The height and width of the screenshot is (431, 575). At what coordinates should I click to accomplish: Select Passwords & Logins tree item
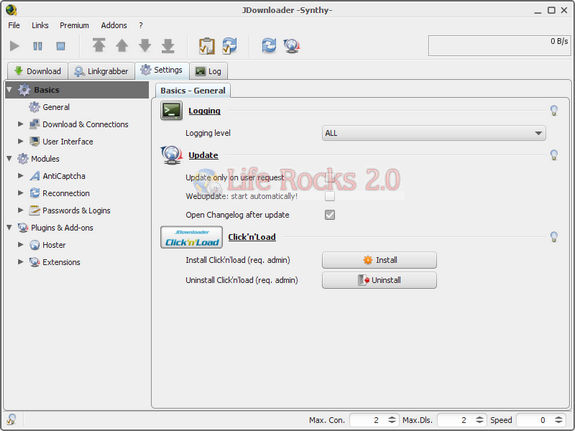(x=70, y=211)
